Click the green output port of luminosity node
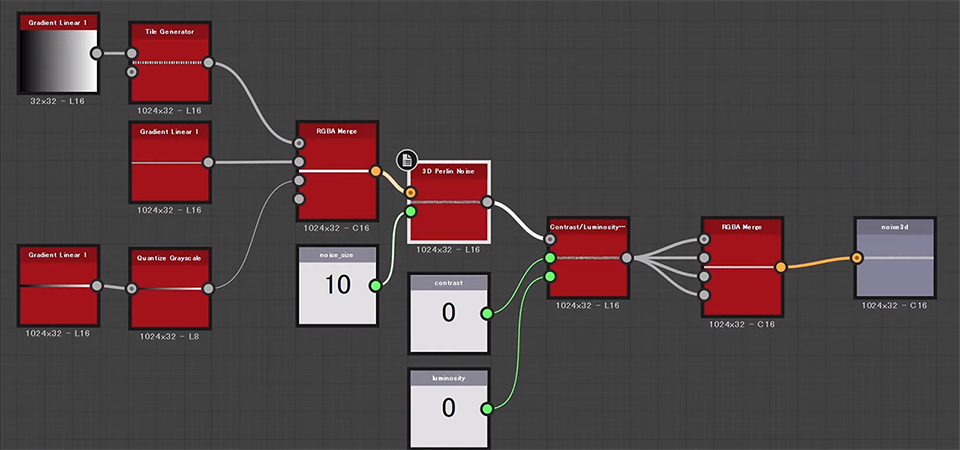Screen dimensions: 960x450 pyautogui.click(x=487, y=408)
